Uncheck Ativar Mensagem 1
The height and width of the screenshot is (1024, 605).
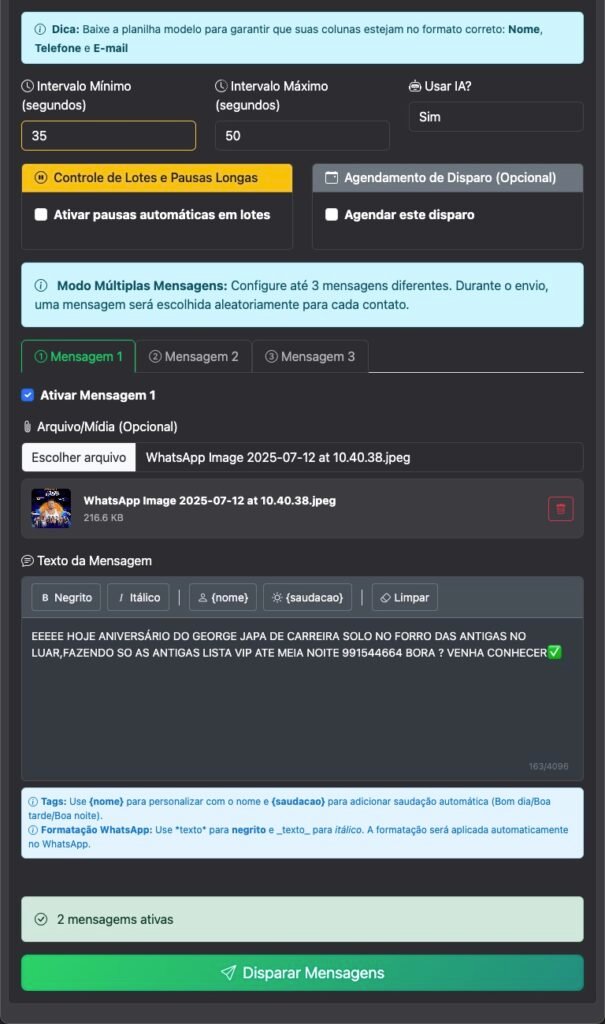pyautogui.click(x=27, y=395)
